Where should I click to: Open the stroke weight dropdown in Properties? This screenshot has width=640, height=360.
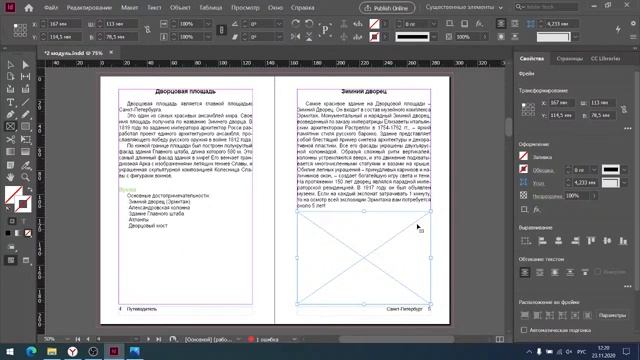[x=594, y=170]
